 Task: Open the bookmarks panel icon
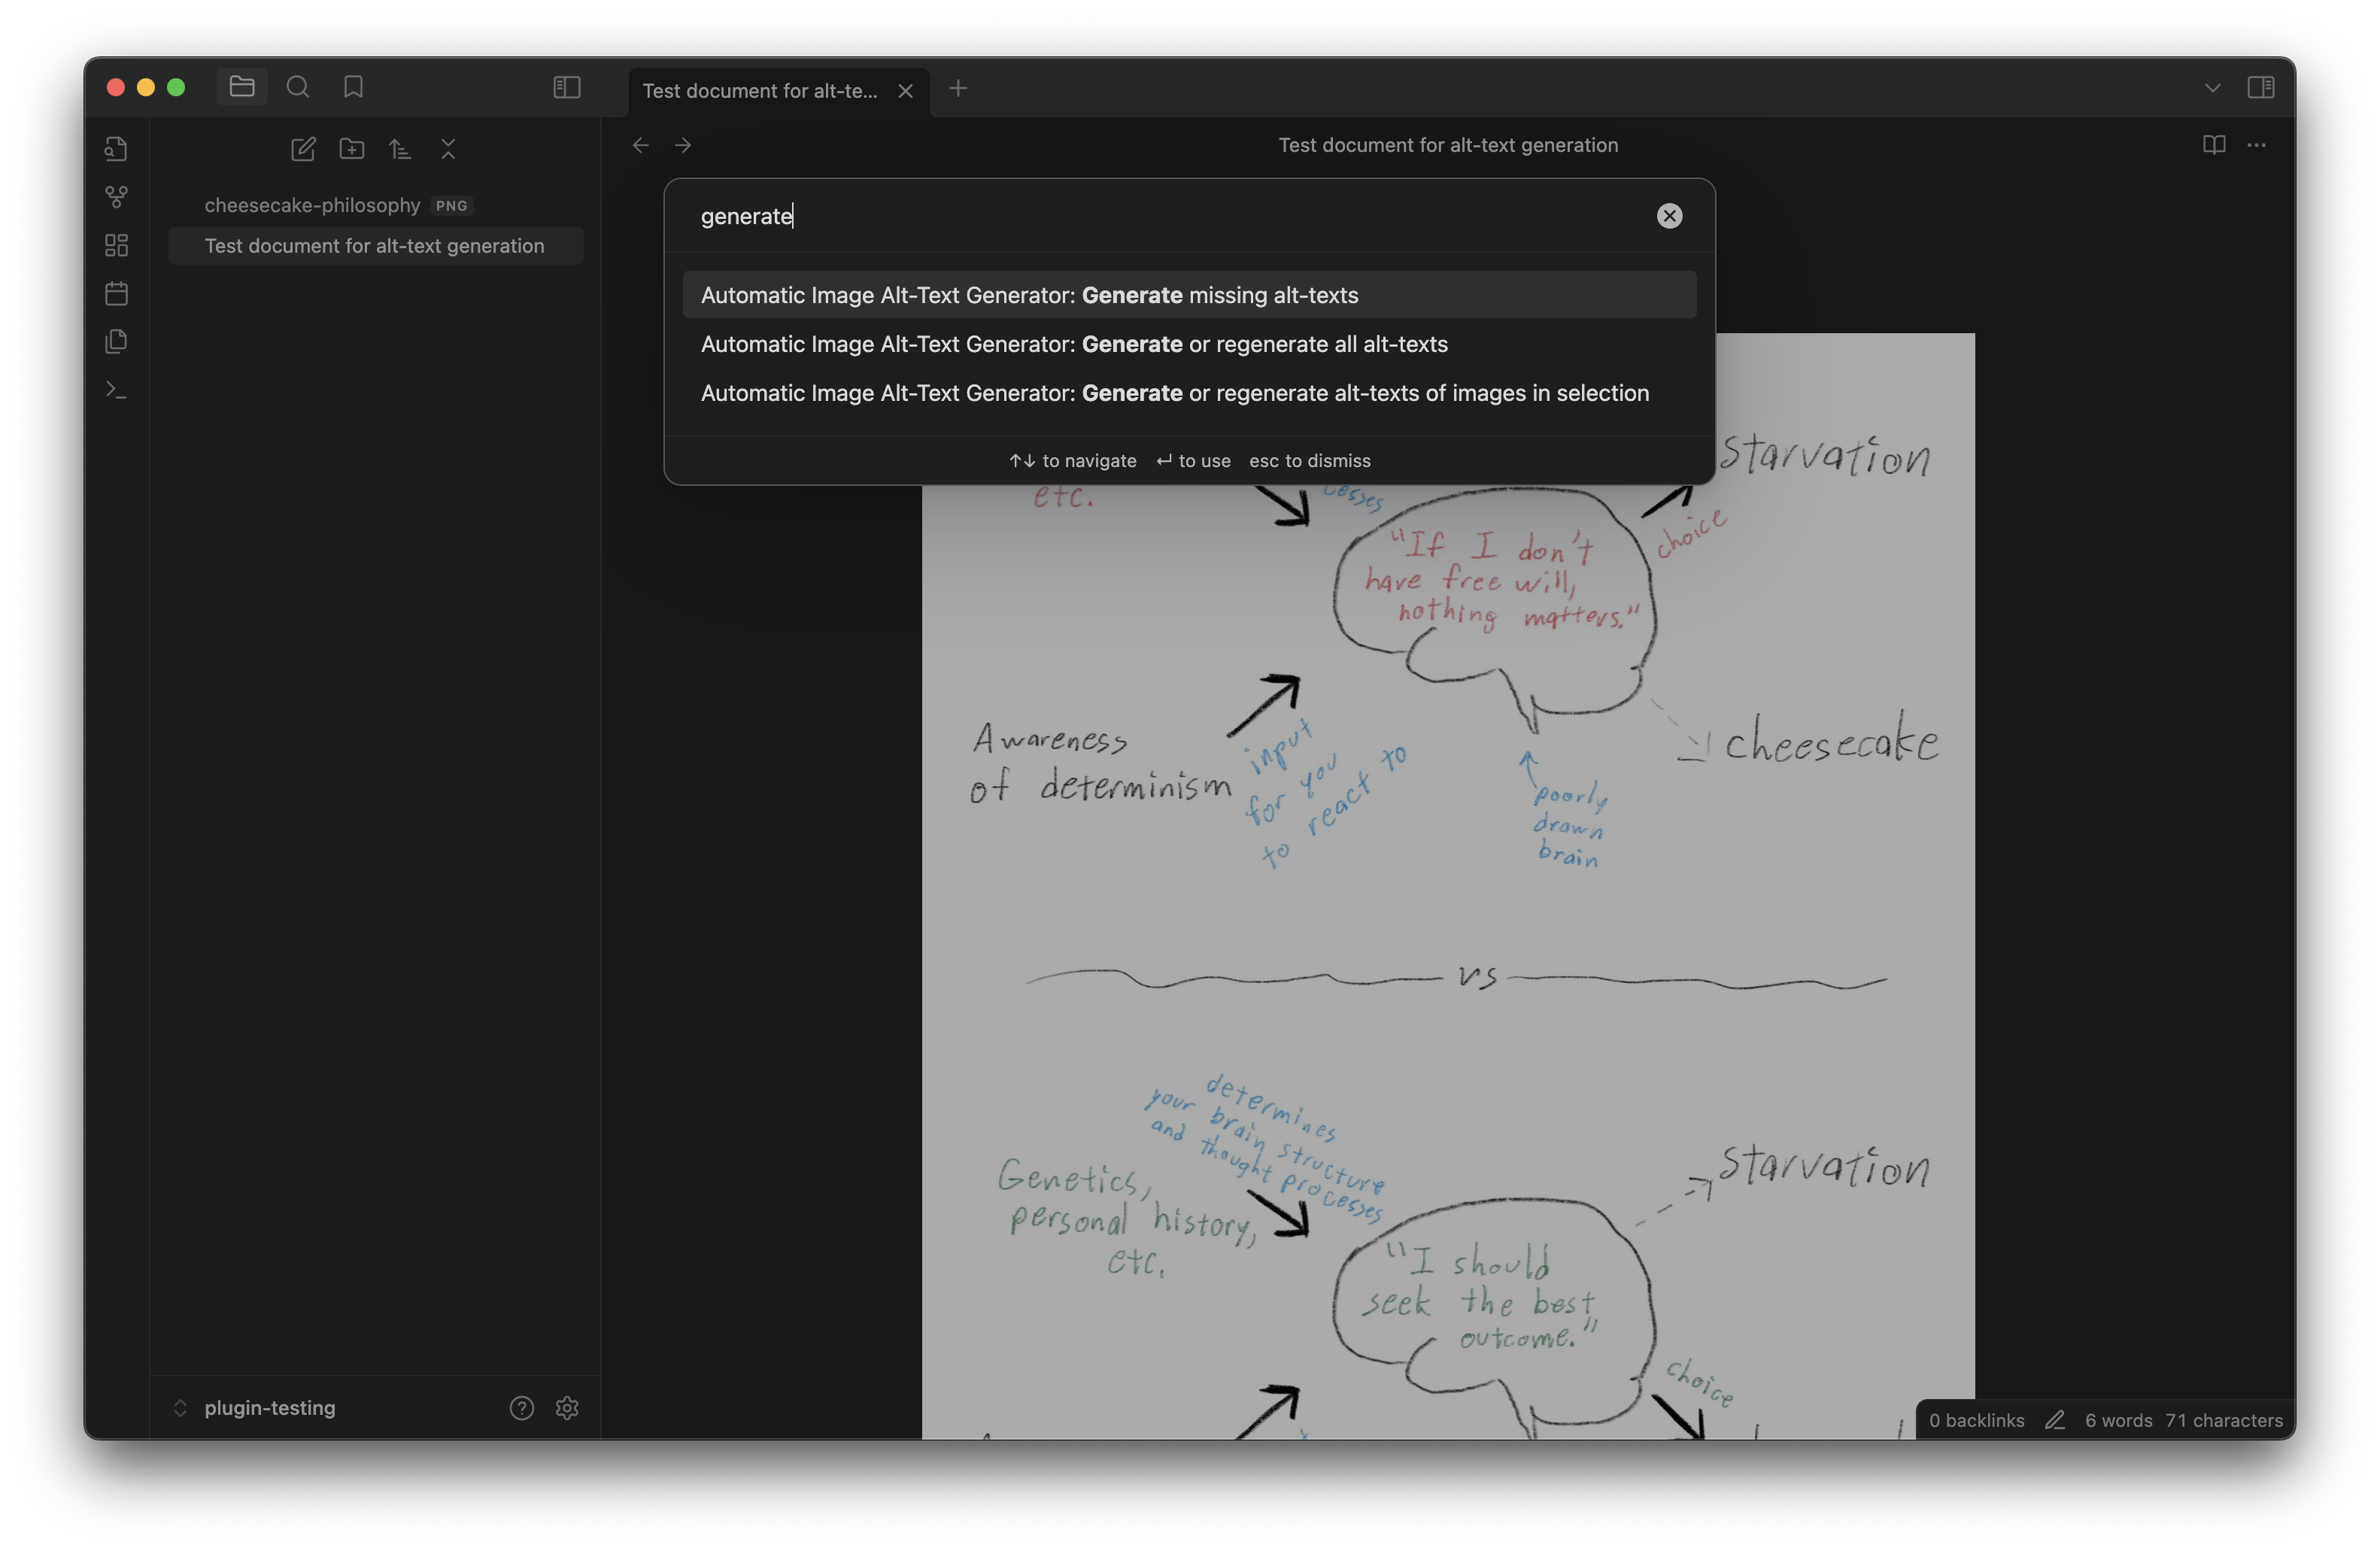pyautogui.click(x=353, y=87)
